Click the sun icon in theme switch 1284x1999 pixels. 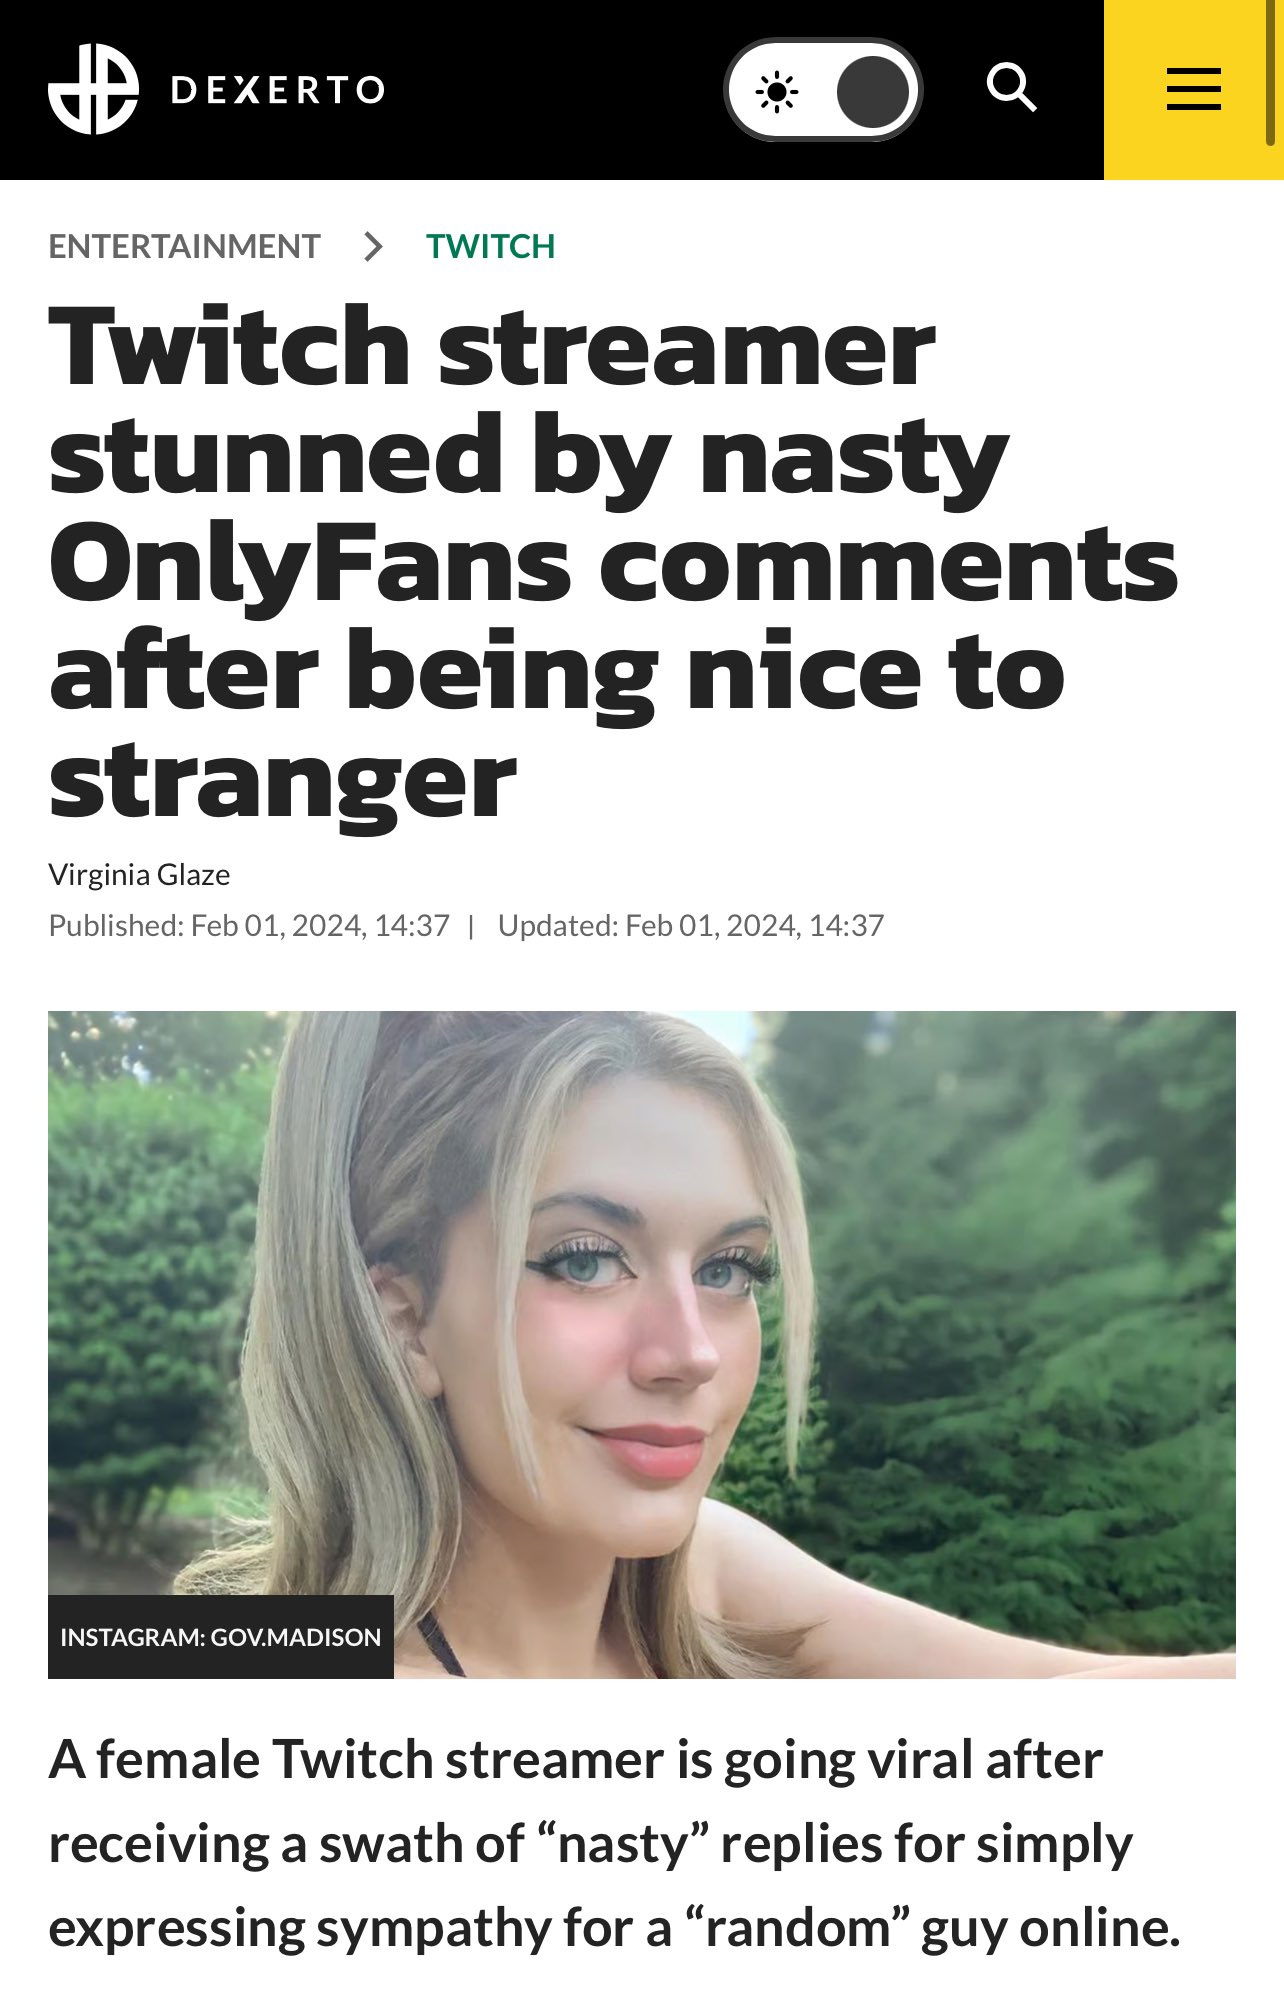[x=776, y=92]
